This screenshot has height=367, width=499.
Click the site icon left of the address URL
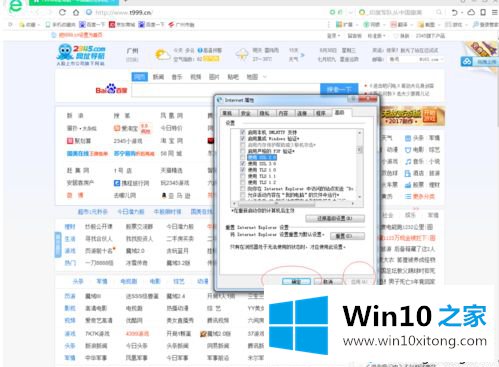point(89,12)
